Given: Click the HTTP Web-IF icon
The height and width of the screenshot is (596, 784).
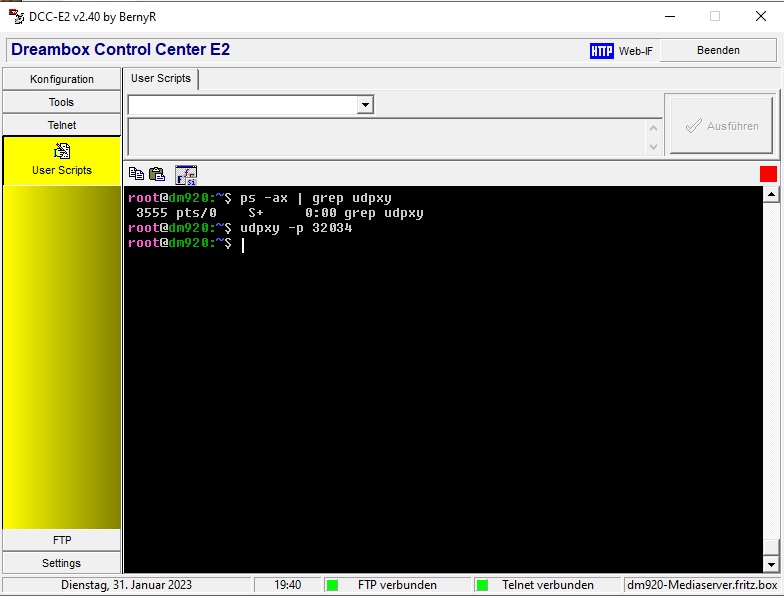Looking at the screenshot, I should [x=602, y=51].
